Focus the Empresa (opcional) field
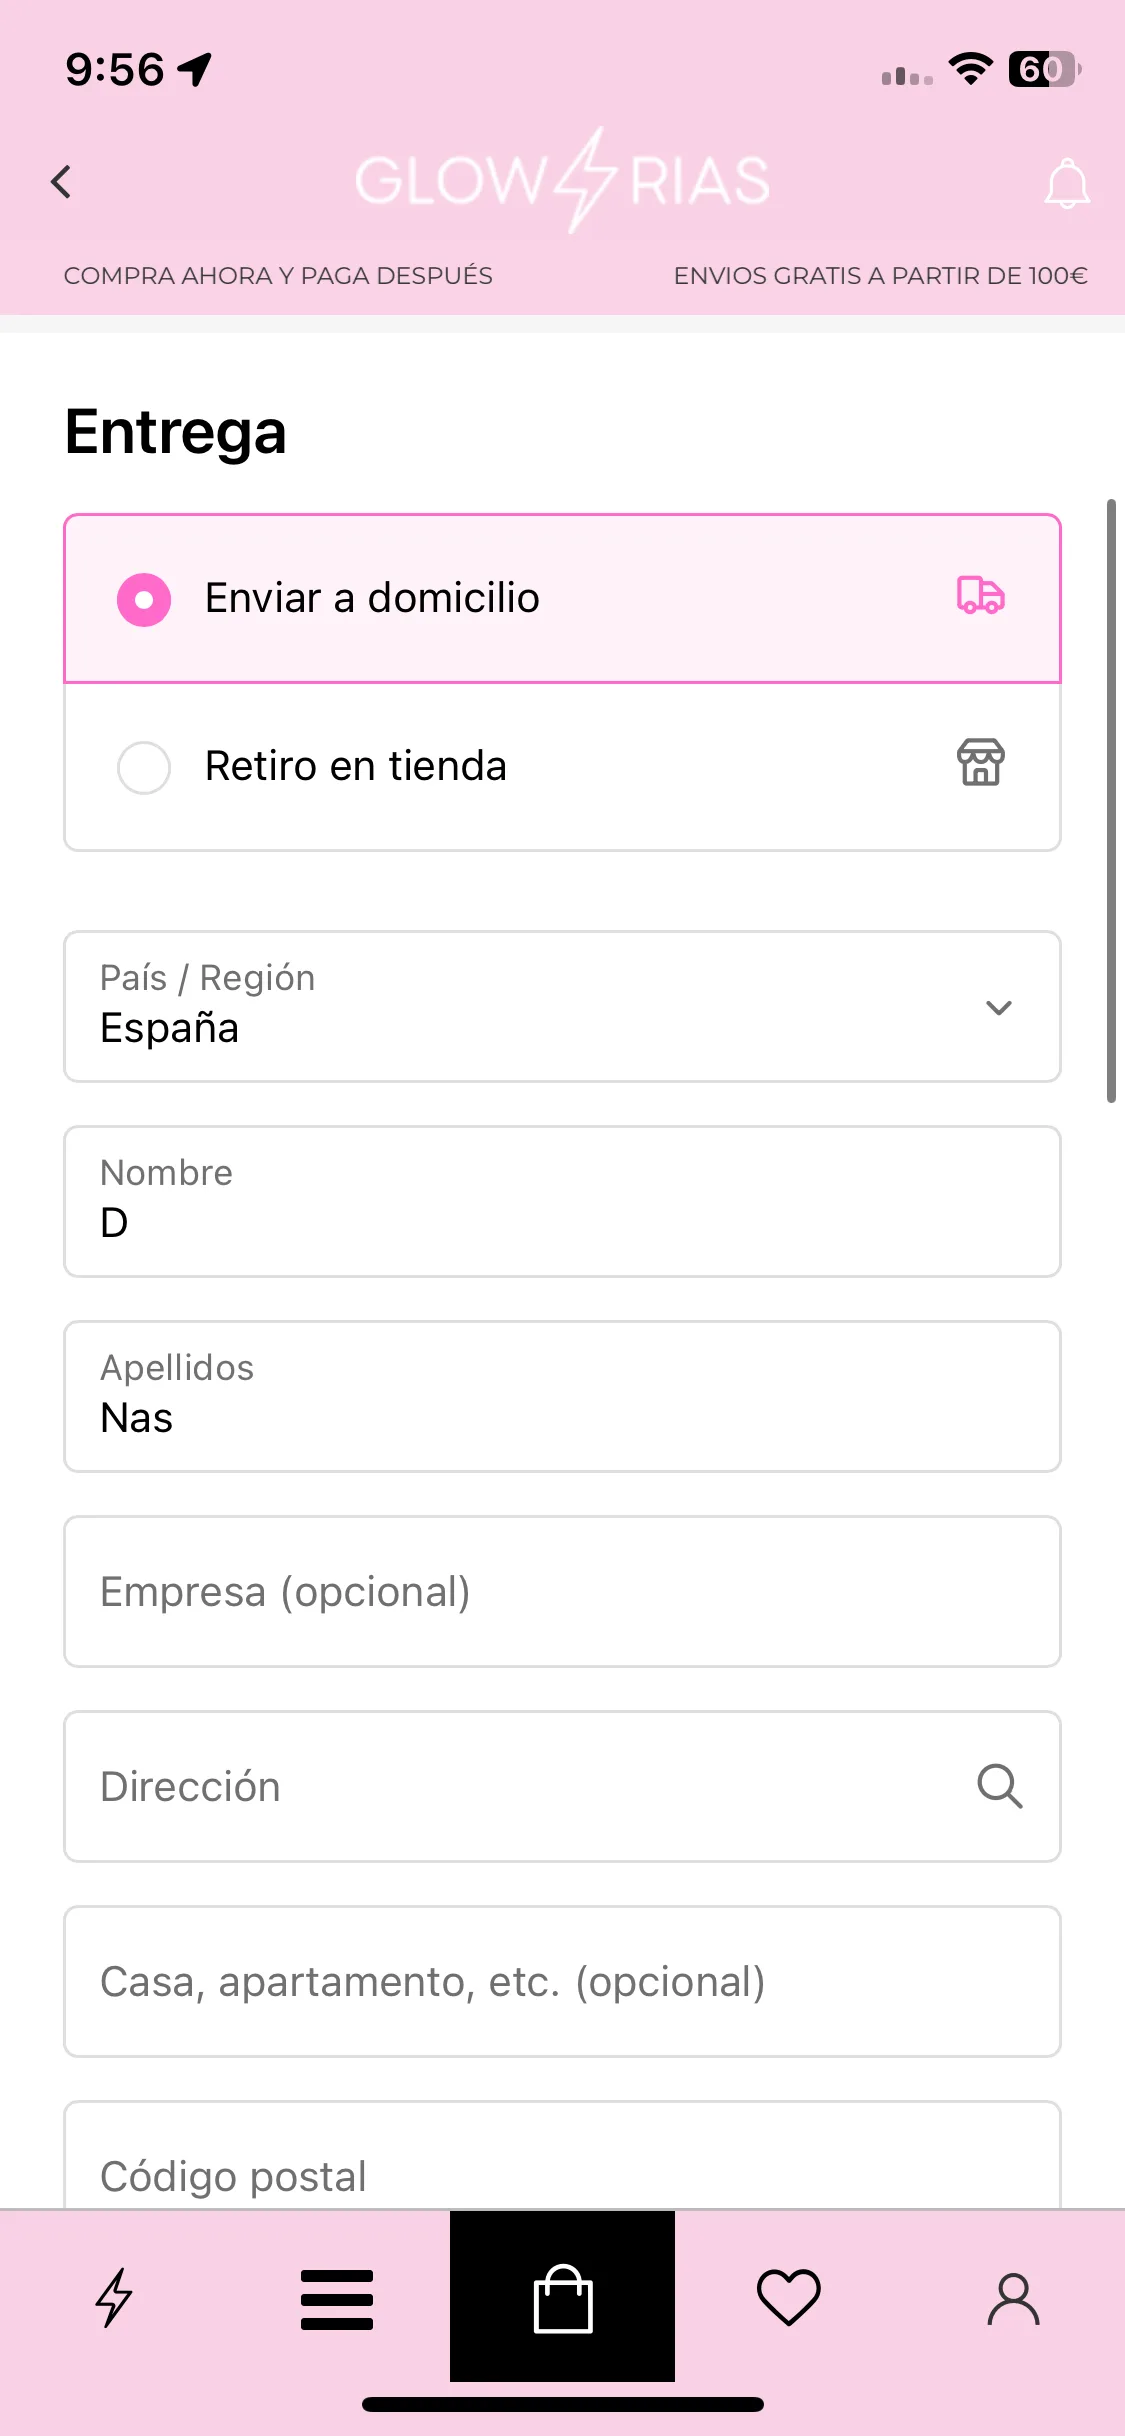The height and width of the screenshot is (2436, 1125). [562, 1591]
